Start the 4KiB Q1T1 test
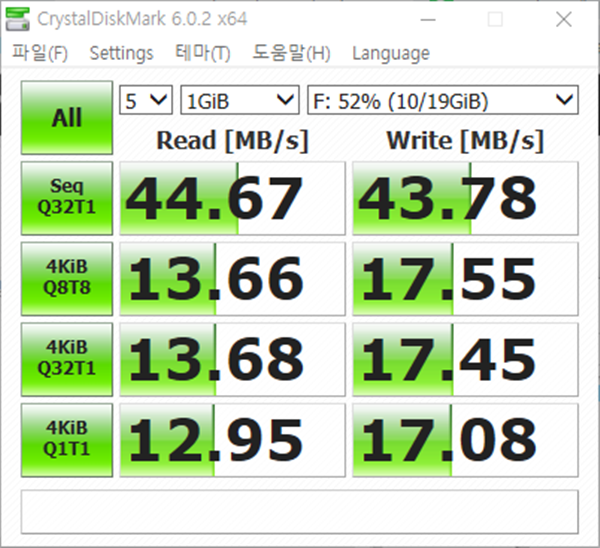The width and height of the screenshot is (600, 548). click(67, 440)
